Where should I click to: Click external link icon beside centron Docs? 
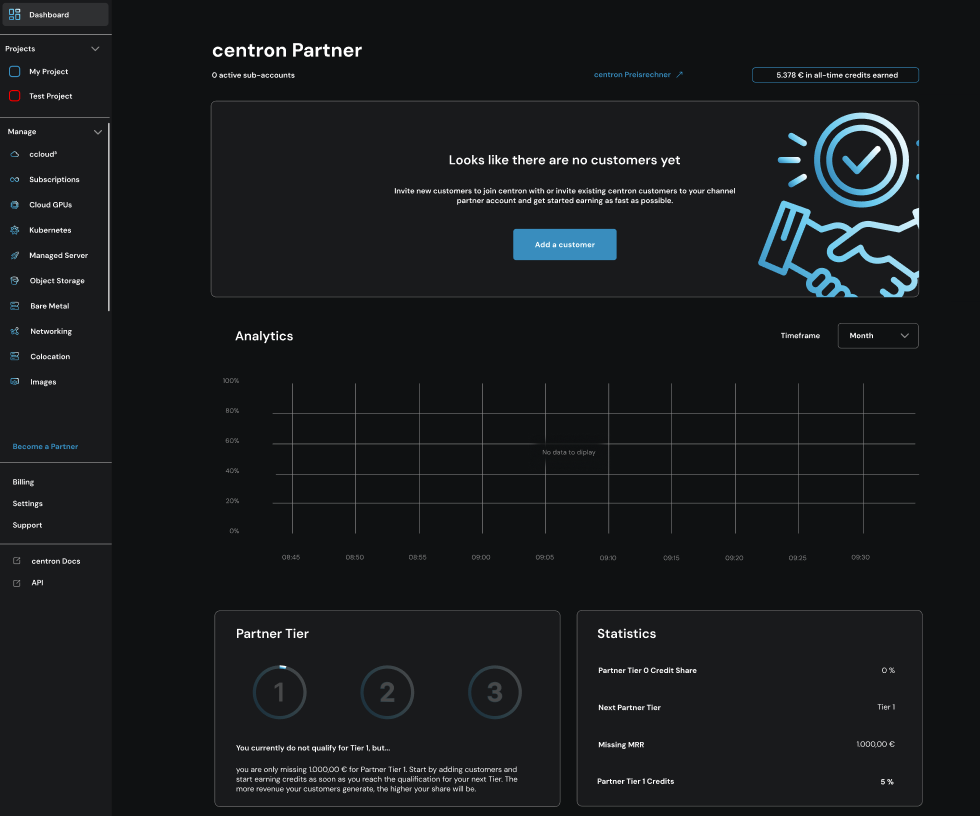point(17,561)
